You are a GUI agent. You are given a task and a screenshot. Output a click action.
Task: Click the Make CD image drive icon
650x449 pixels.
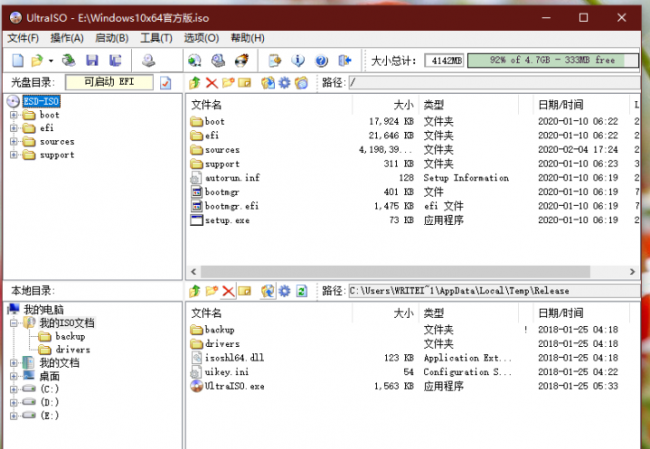tap(148, 61)
